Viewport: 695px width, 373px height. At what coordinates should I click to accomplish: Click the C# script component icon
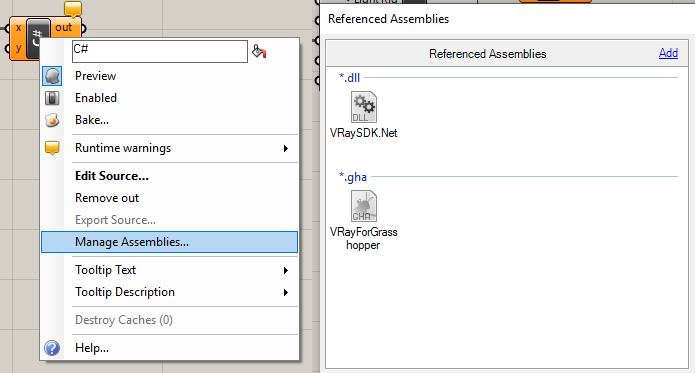click(38, 39)
